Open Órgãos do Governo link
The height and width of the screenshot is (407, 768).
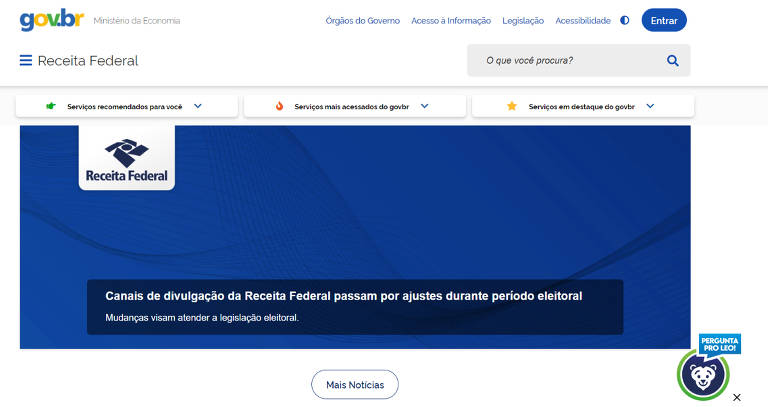(x=362, y=21)
